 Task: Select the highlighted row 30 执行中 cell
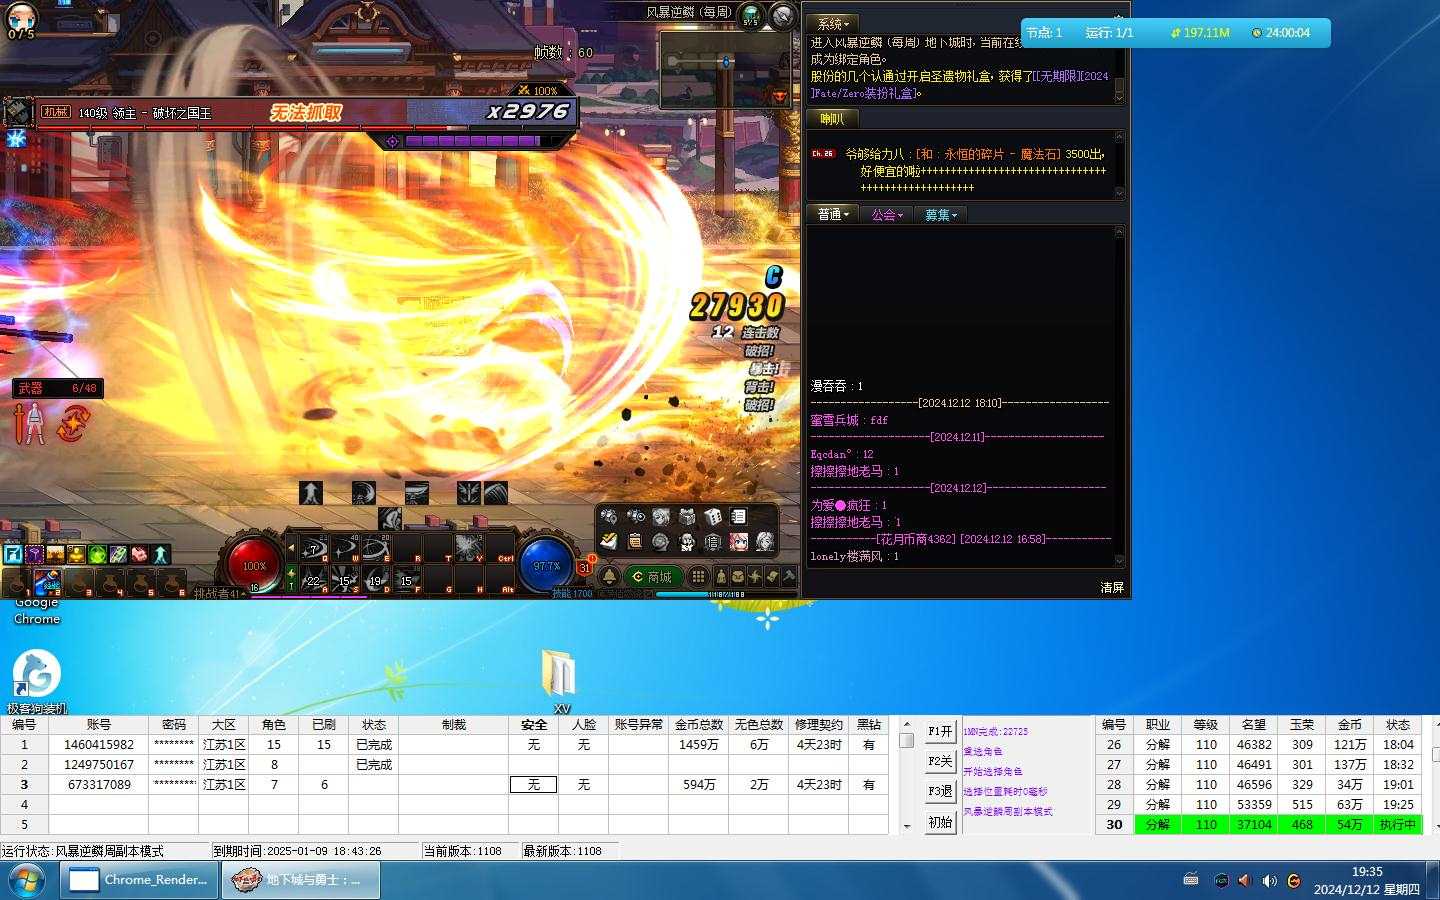click(x=1397, y=825)
